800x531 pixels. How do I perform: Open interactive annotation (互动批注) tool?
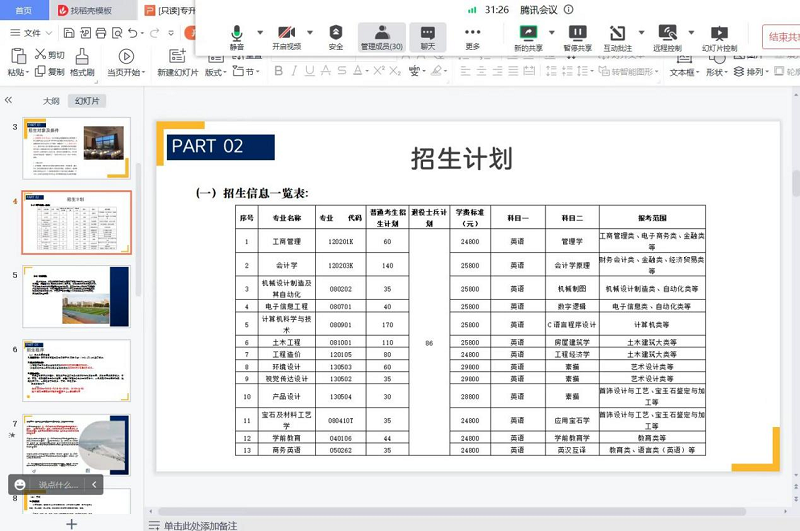click(617, 37)
